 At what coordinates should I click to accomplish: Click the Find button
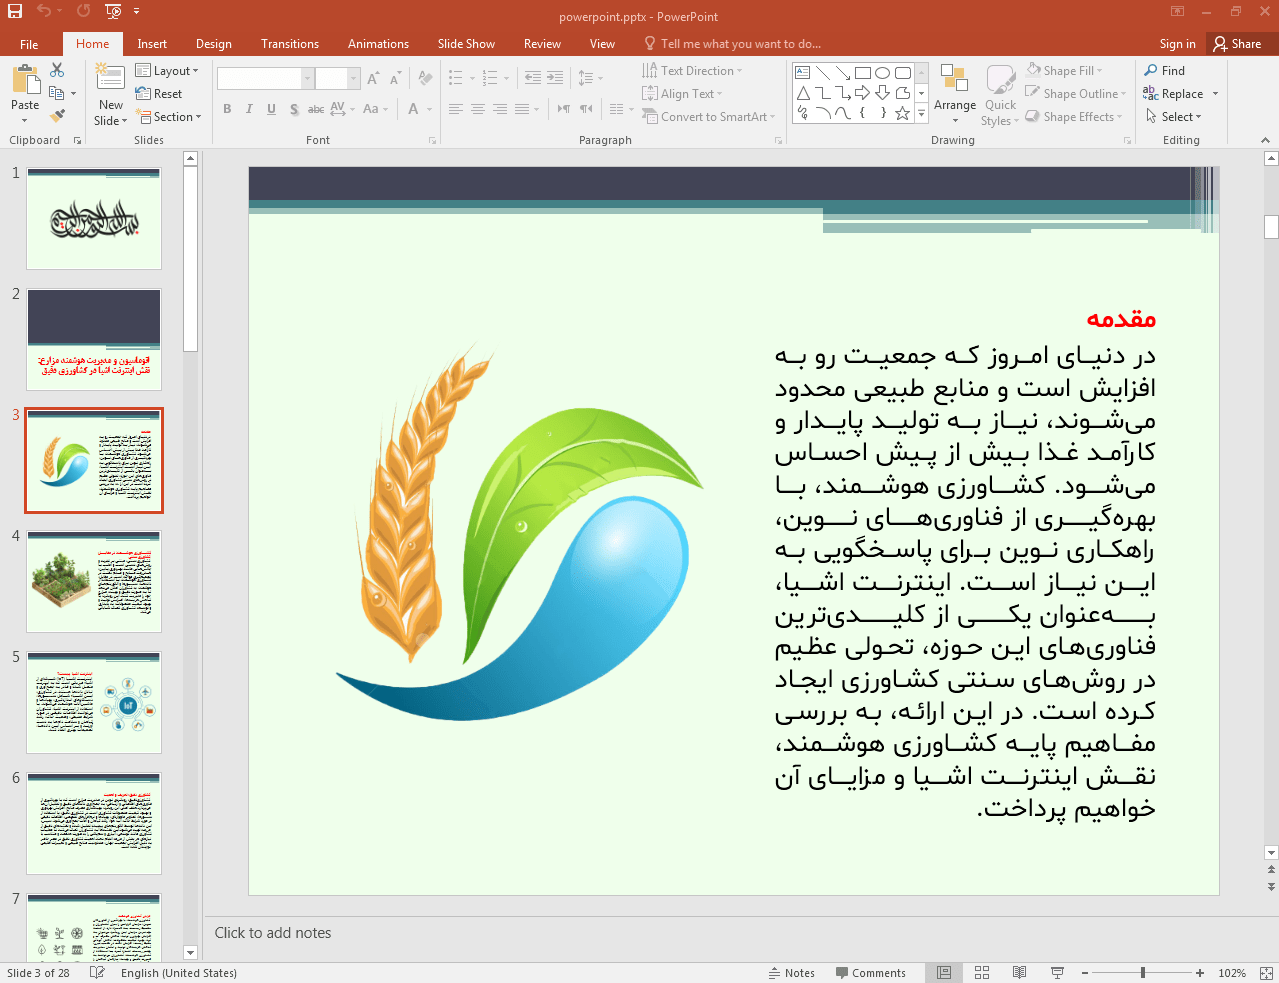pyautogui.click(x=1165, y=71)
